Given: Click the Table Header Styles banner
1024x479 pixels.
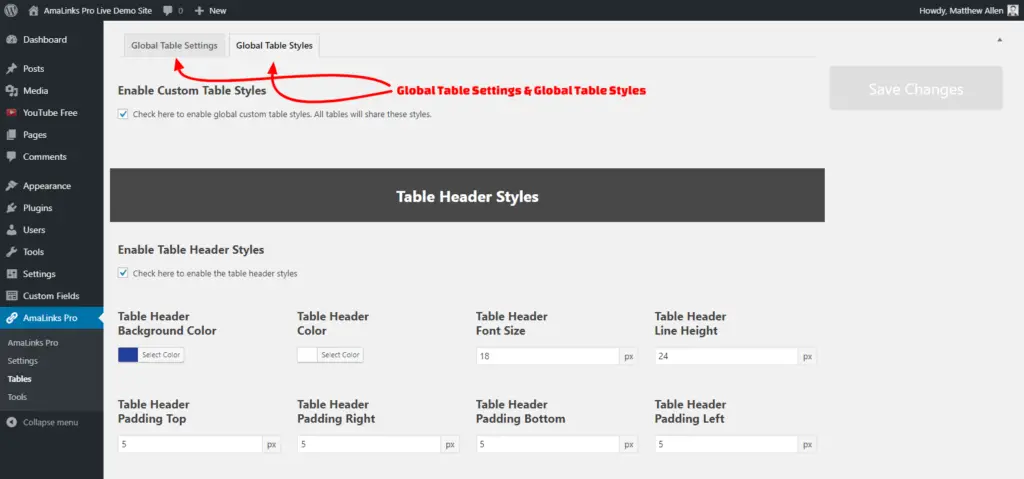Looking at the screenshot, I should click(467, 195).
